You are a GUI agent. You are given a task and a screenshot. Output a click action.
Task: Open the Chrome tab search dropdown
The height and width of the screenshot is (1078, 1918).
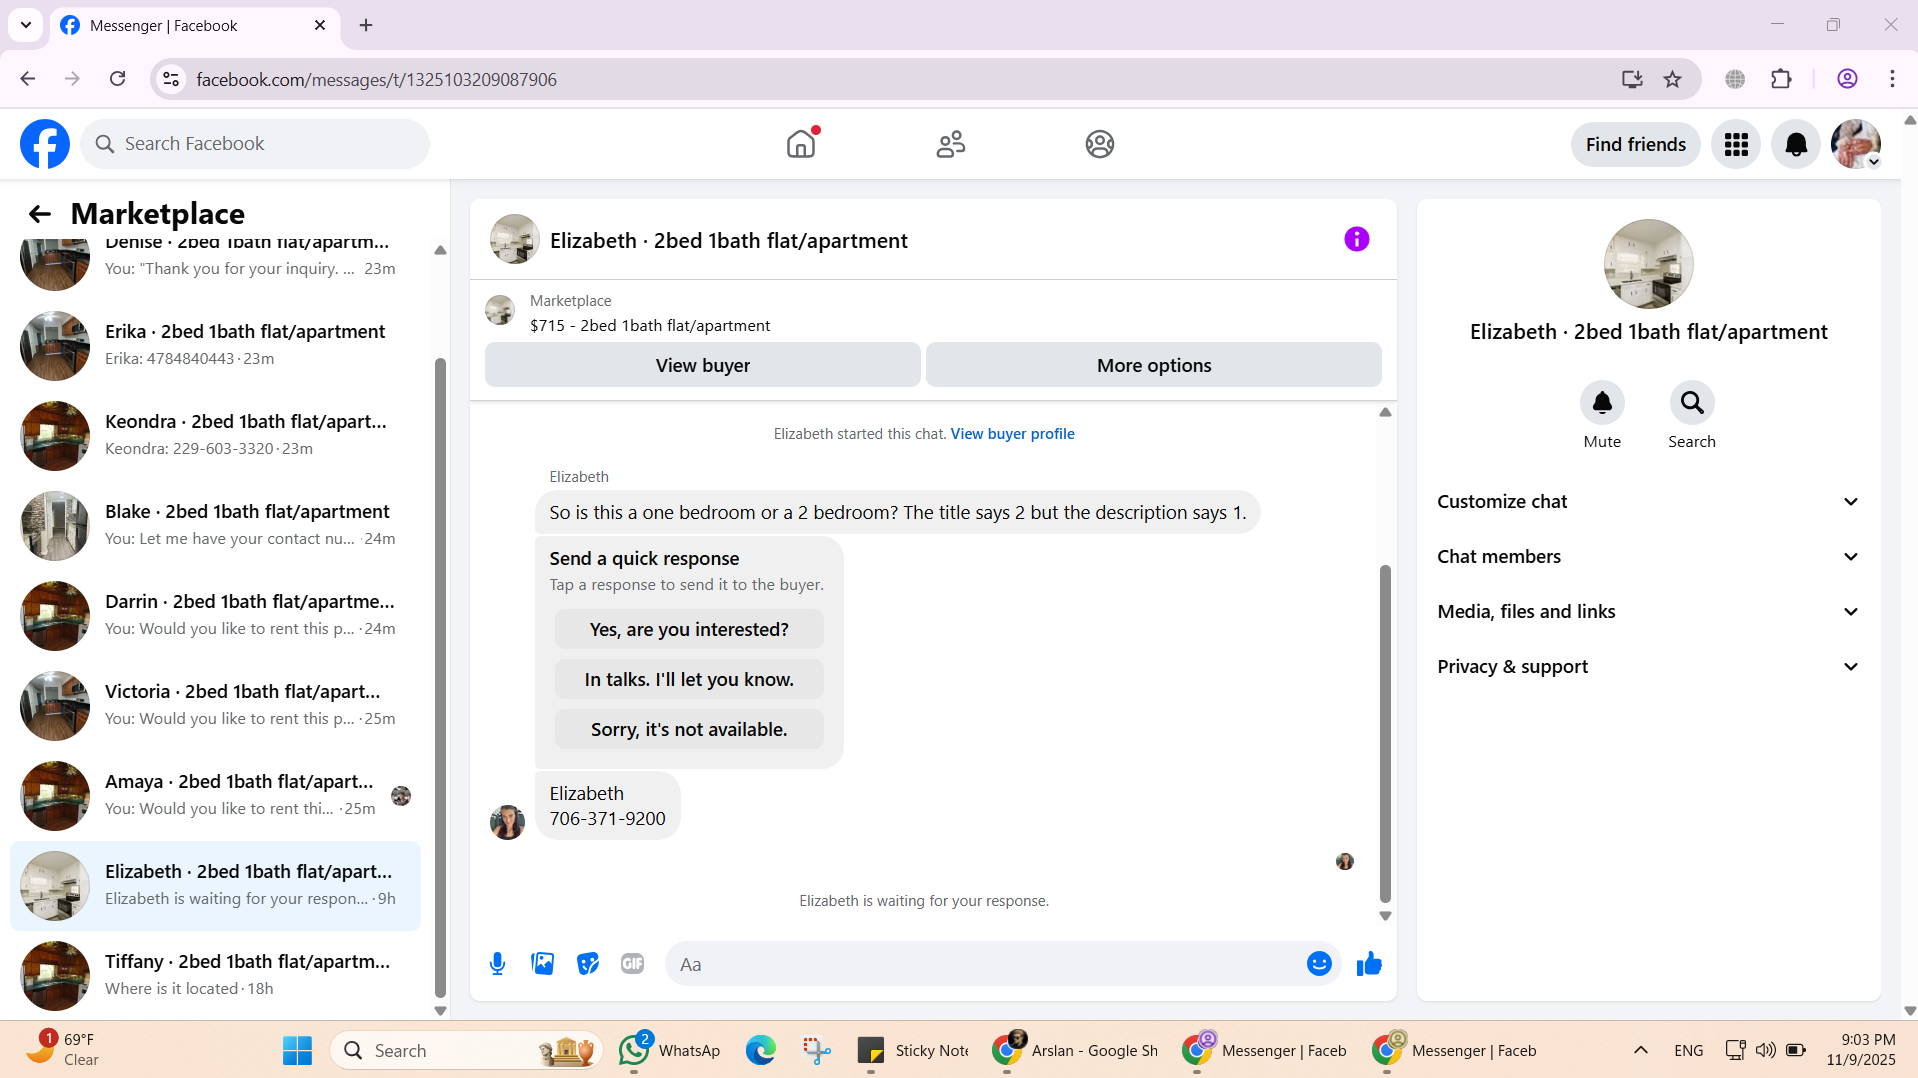click(x=26, y=25)
